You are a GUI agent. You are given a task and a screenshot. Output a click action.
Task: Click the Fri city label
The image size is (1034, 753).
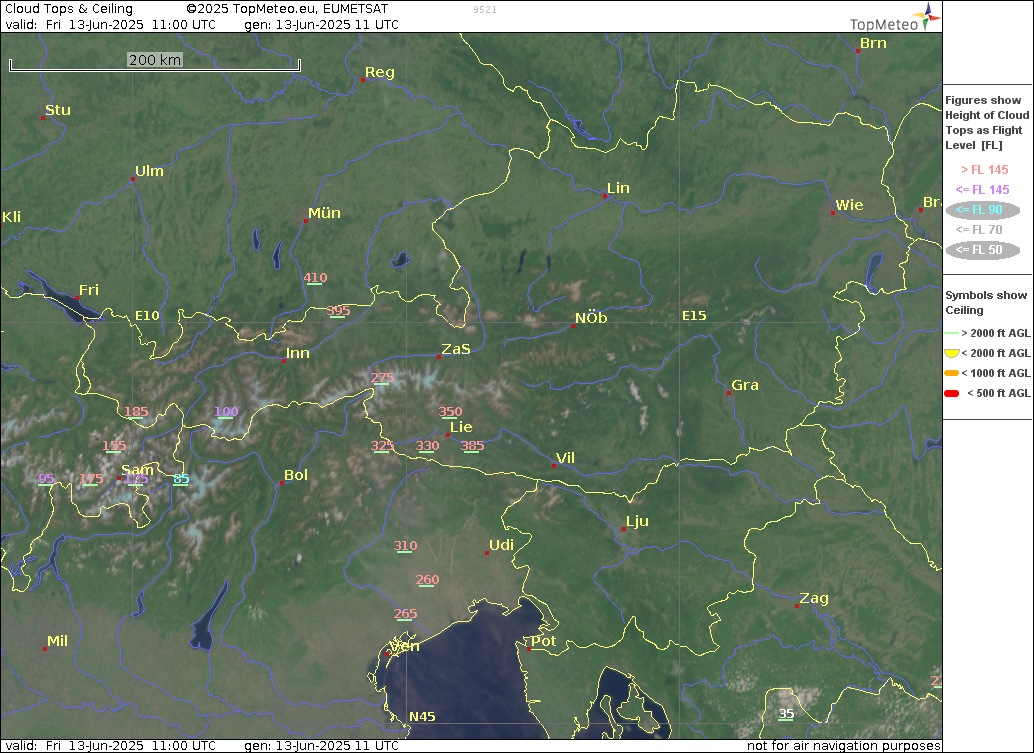click(x=88, y=290)
